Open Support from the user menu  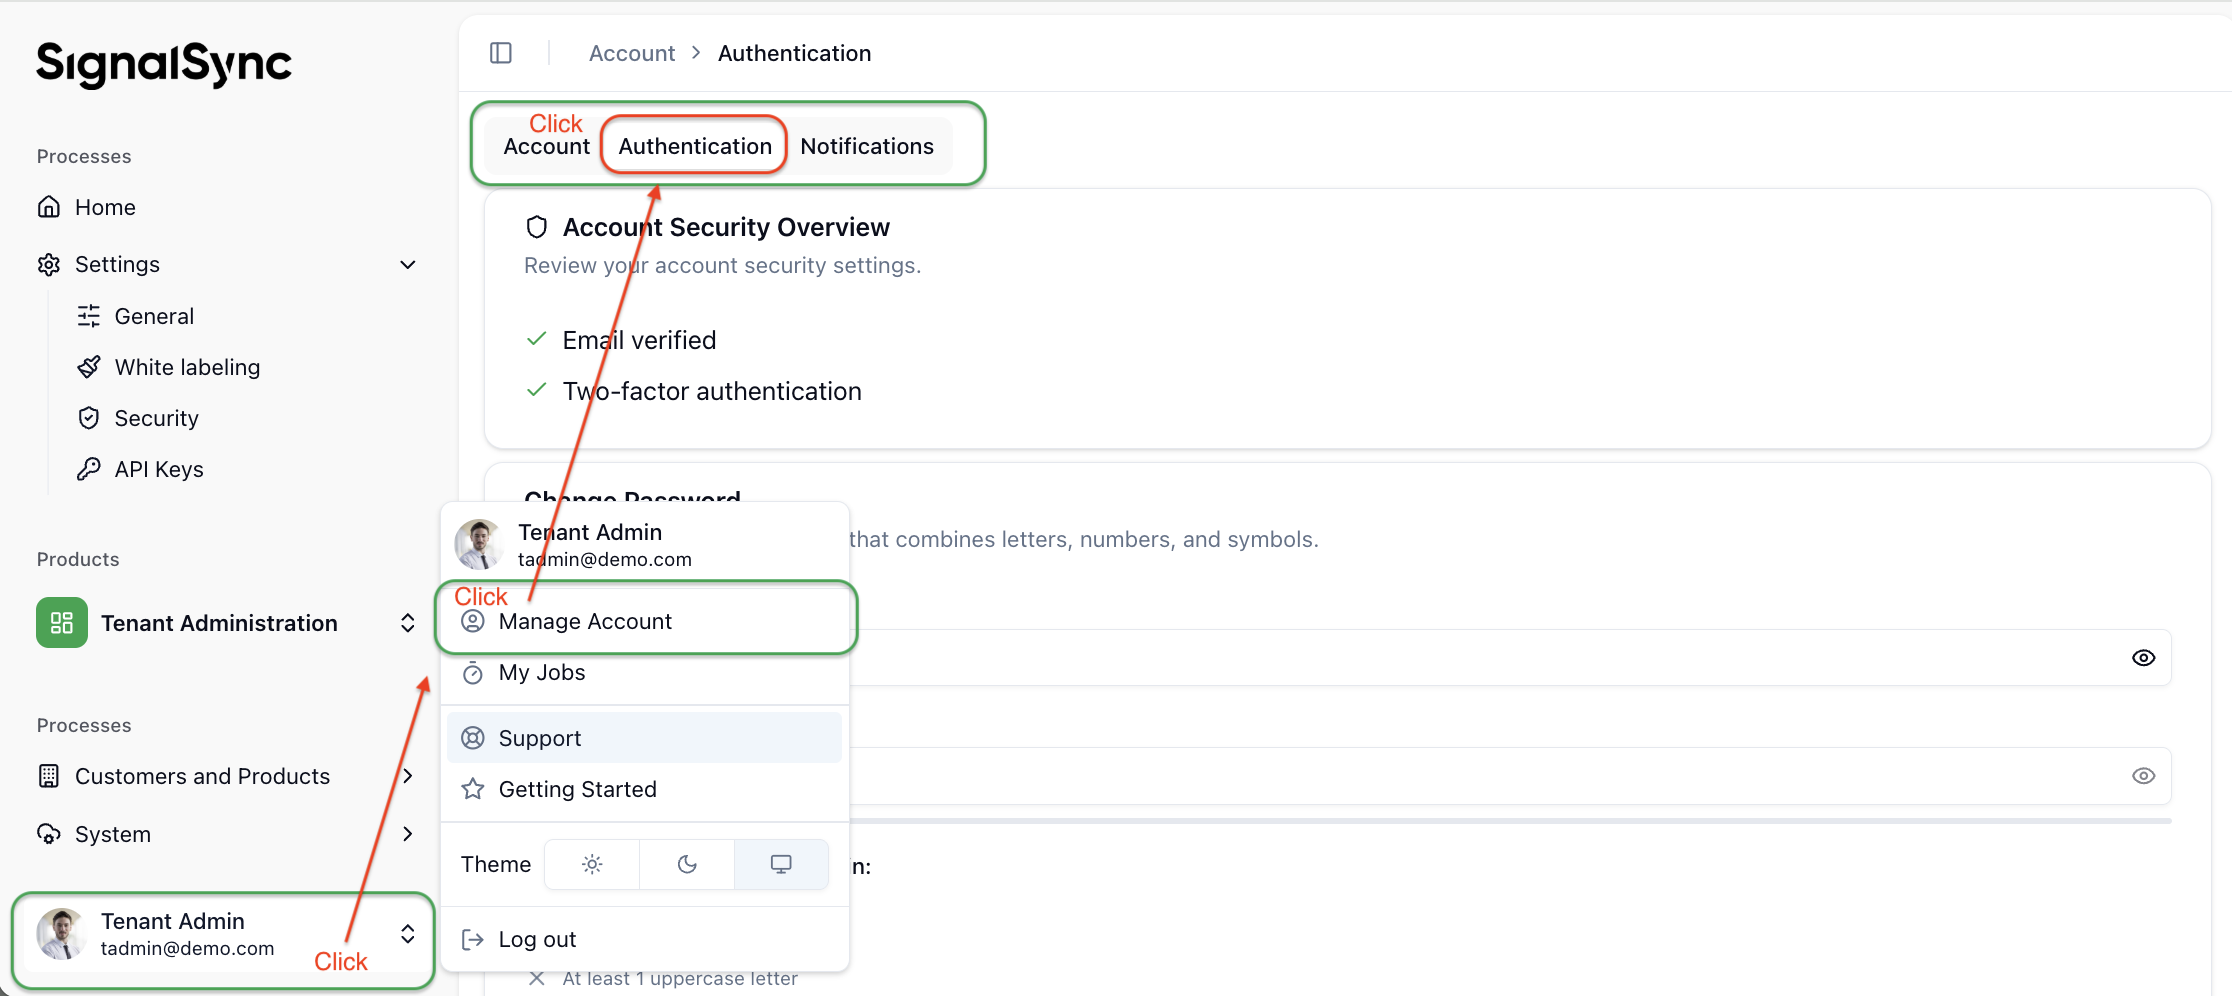click(645, 738)
